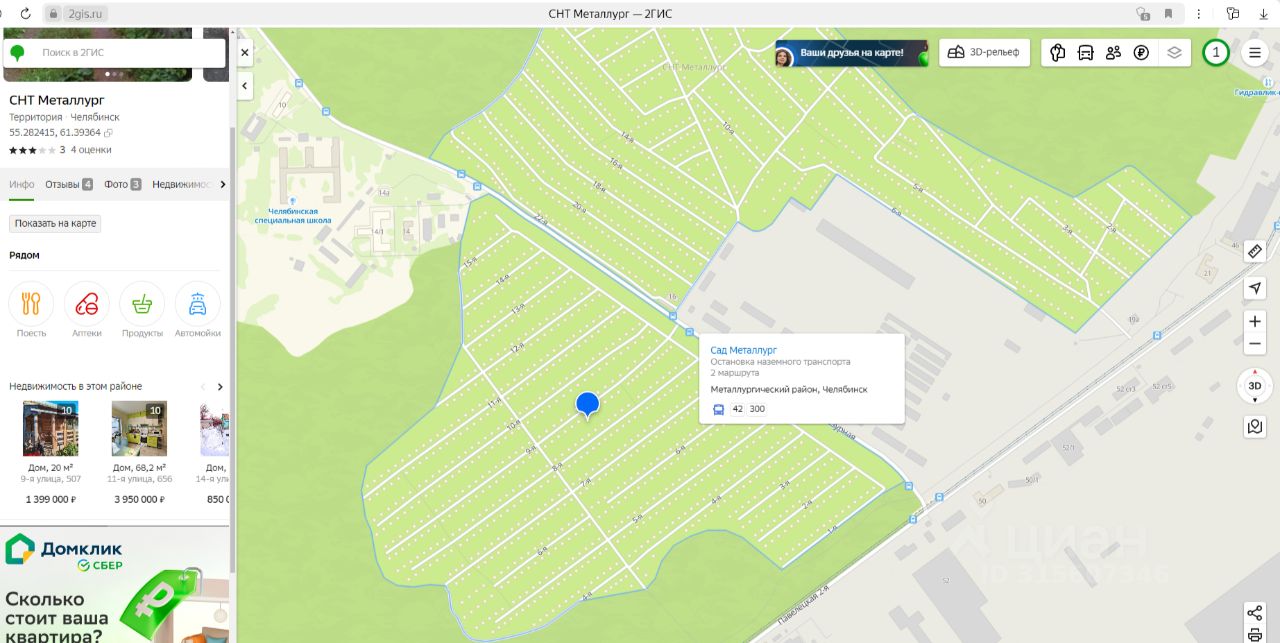1280x643 pixels.
Task: Click the print map icon
Action: pos(1255,634)
